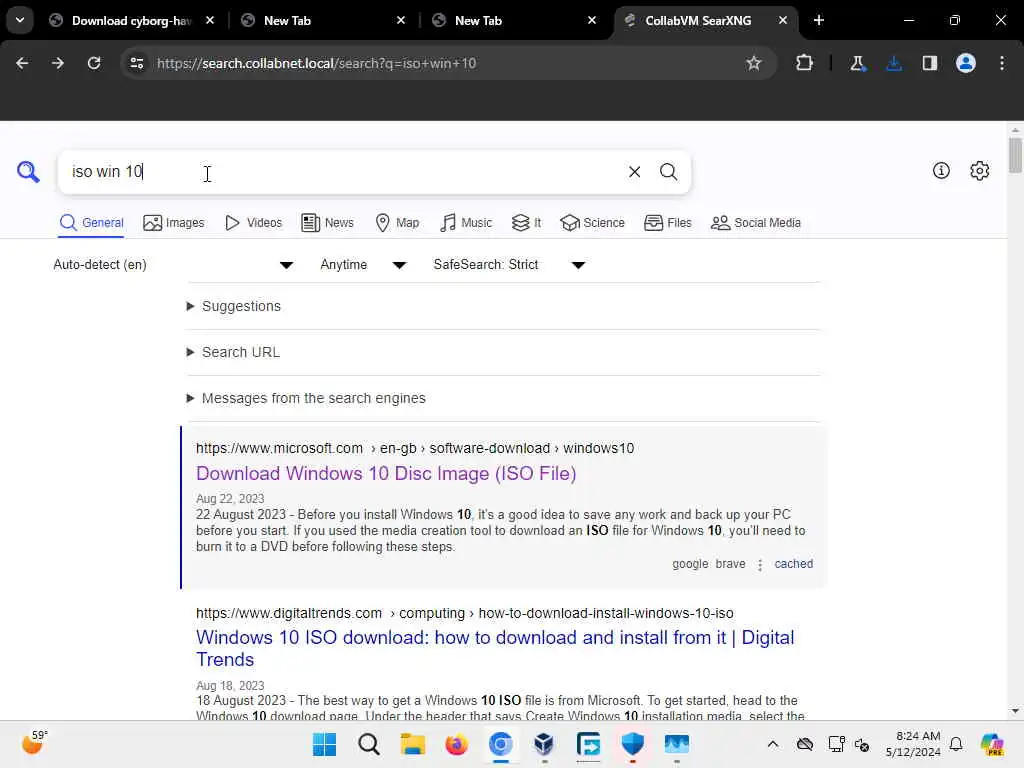Screen dimensions: 1024x768
Task: Open the Anytime time range dropdown
Action: pos(363,264)
